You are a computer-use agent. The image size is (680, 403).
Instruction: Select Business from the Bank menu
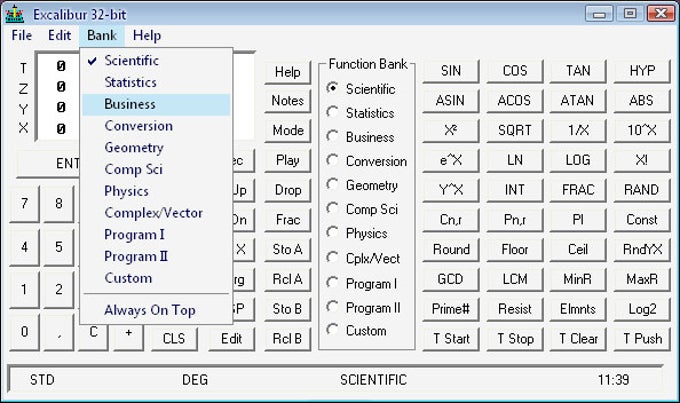coord(156,105)
